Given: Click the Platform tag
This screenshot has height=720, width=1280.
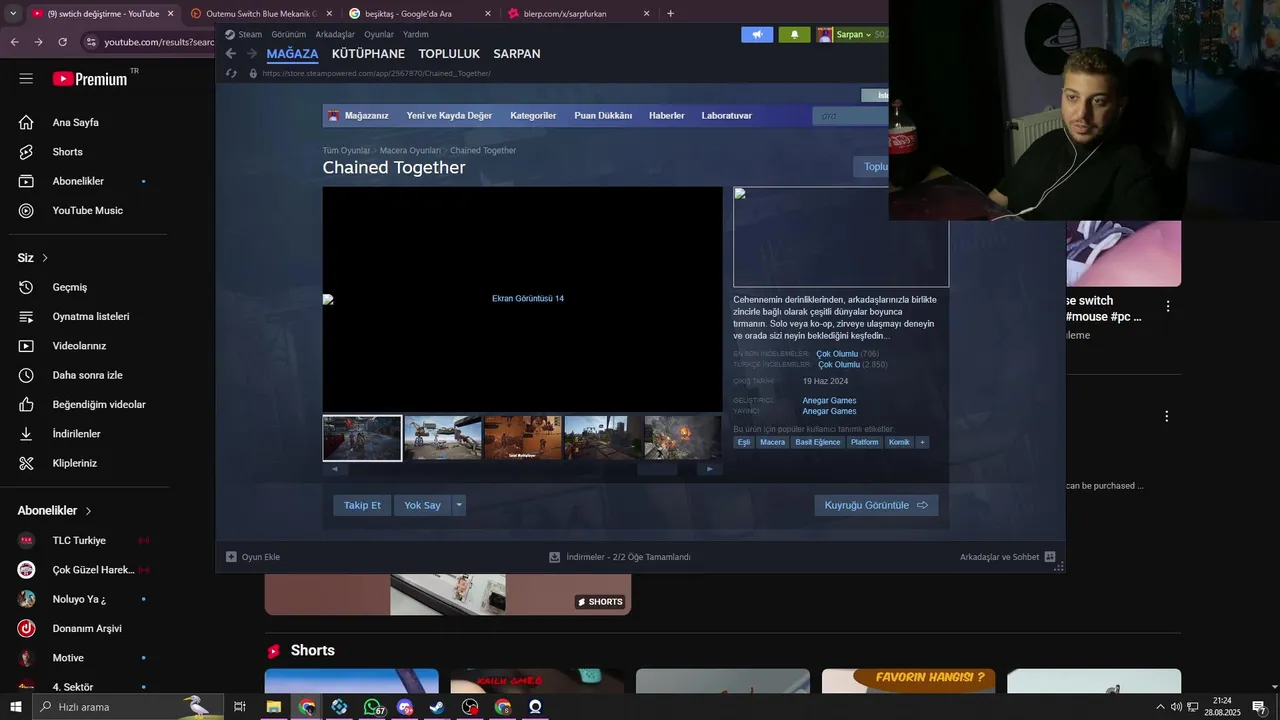Looking at the screenshot, I should click(x=865, y=442).
